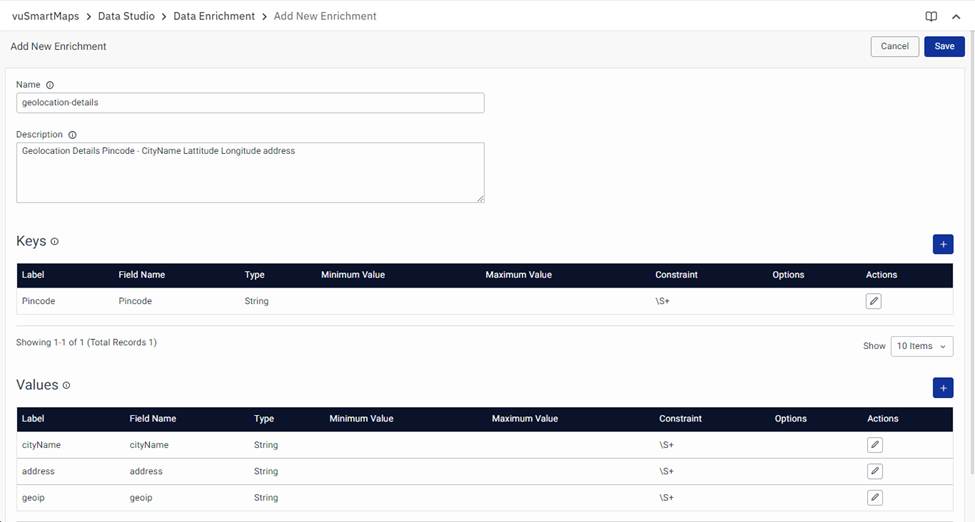Edit the Pincode key row
Screen dimensions: 975x522
coord(874,301)
